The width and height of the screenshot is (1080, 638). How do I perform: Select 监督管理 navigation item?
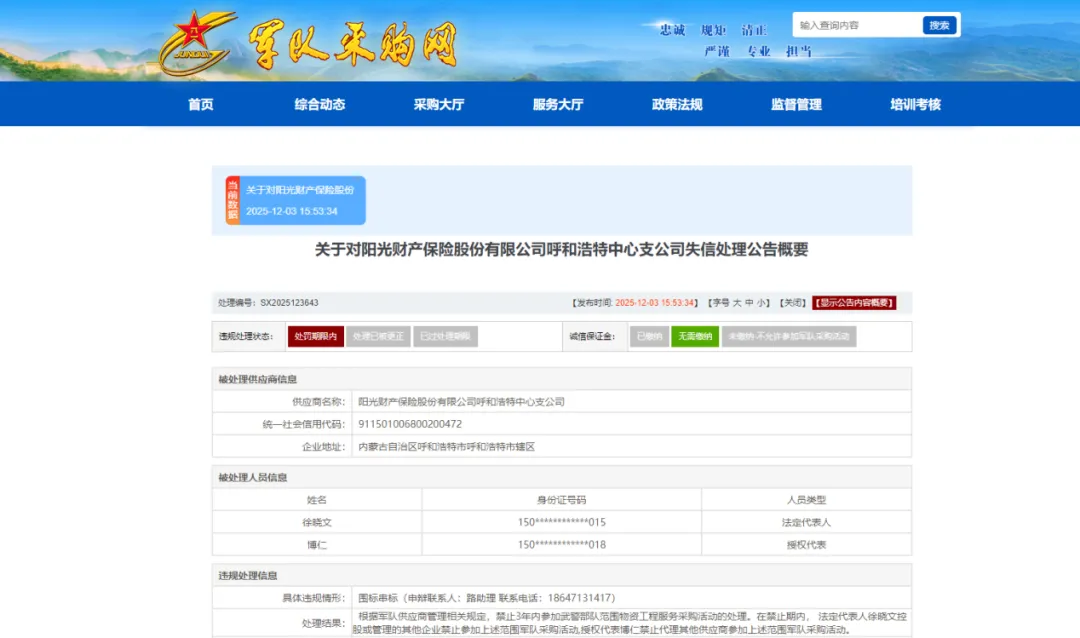click(x=796, y=105)
